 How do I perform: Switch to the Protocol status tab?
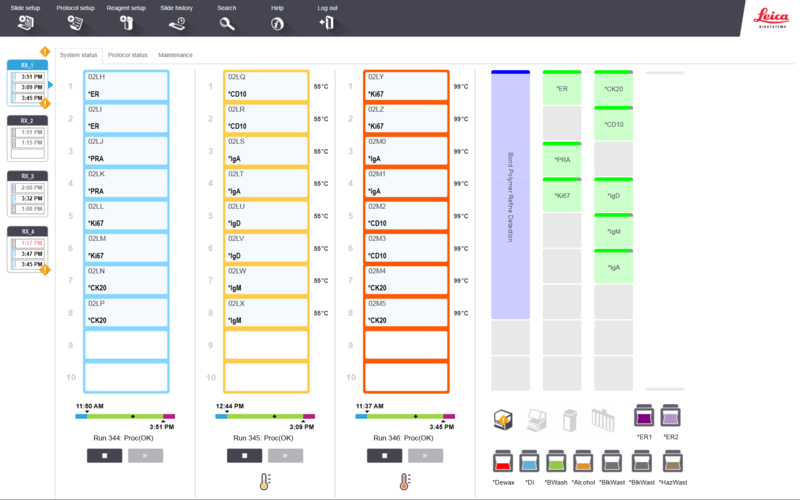[x=128, y=55]
